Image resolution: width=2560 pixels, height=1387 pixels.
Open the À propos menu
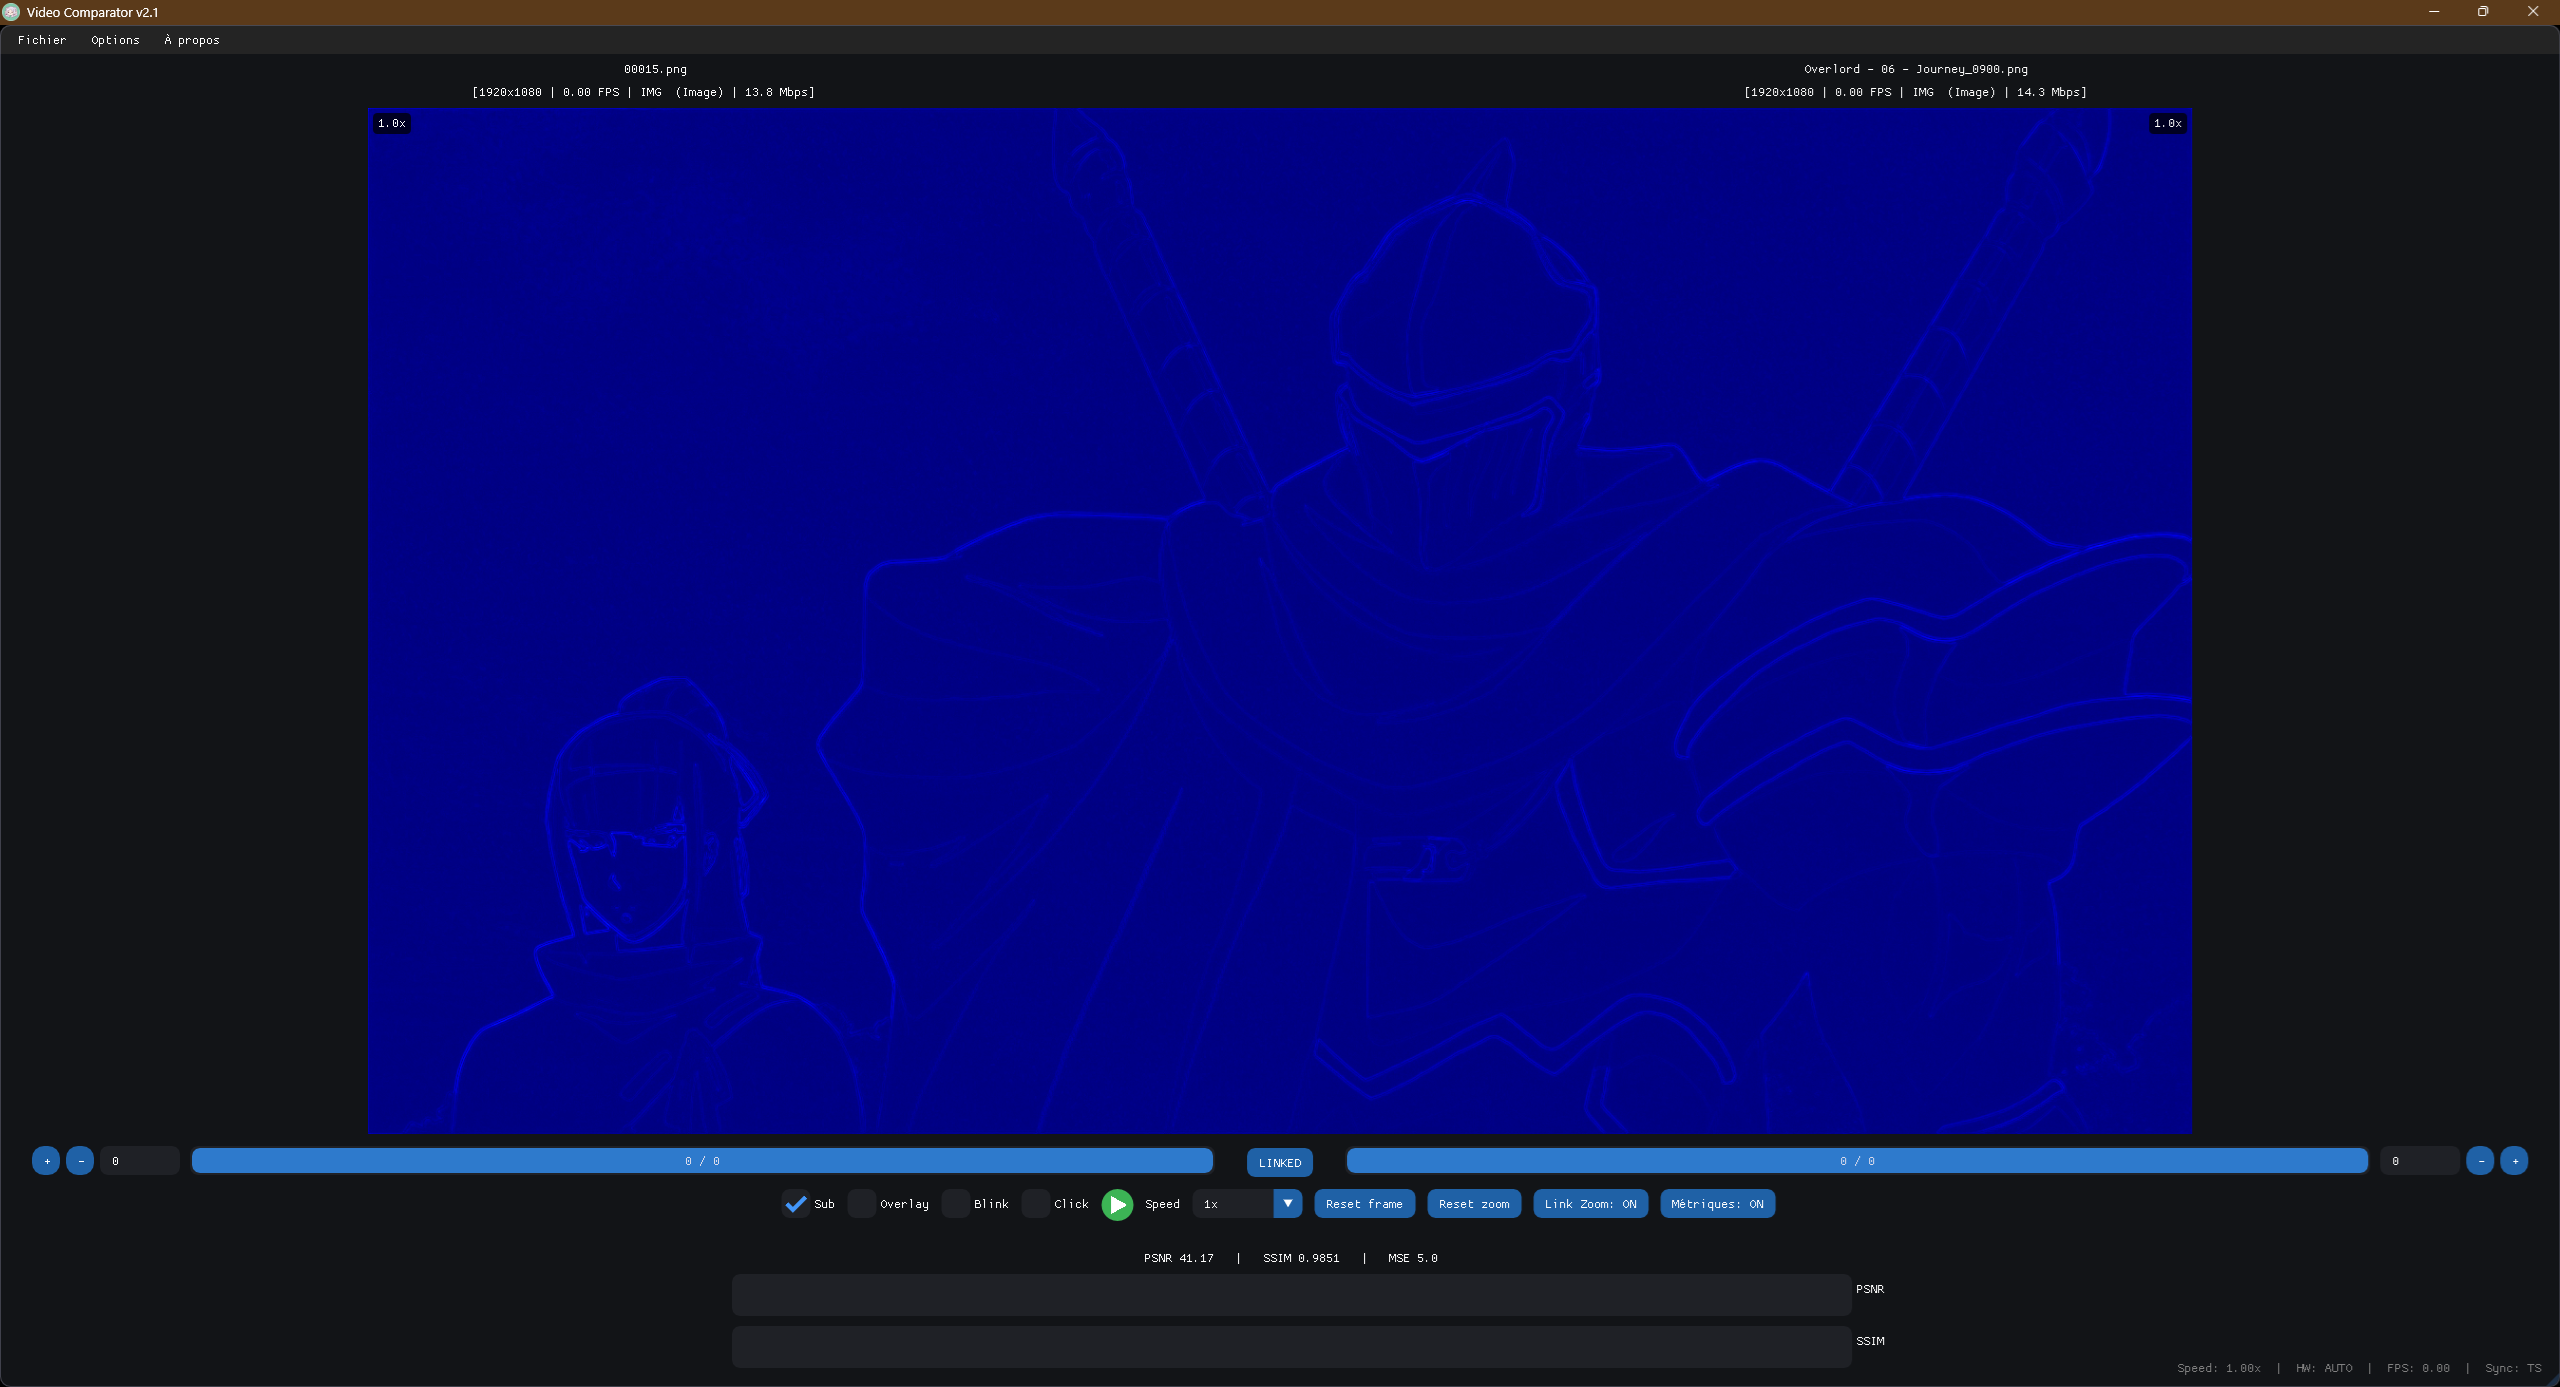pyautogui.click(x=192, y=40)
